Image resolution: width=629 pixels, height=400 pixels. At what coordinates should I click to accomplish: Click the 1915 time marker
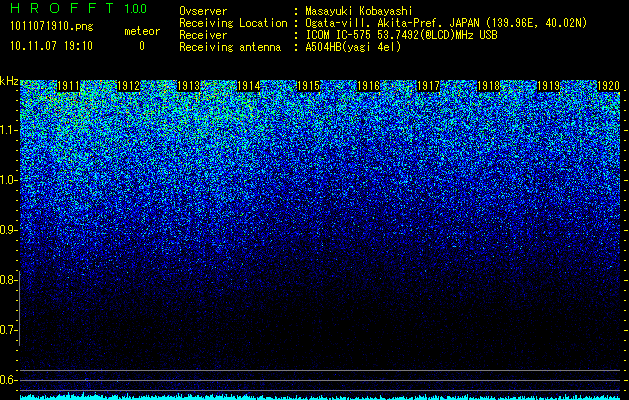pyautogui.click(x=308, y=86)
